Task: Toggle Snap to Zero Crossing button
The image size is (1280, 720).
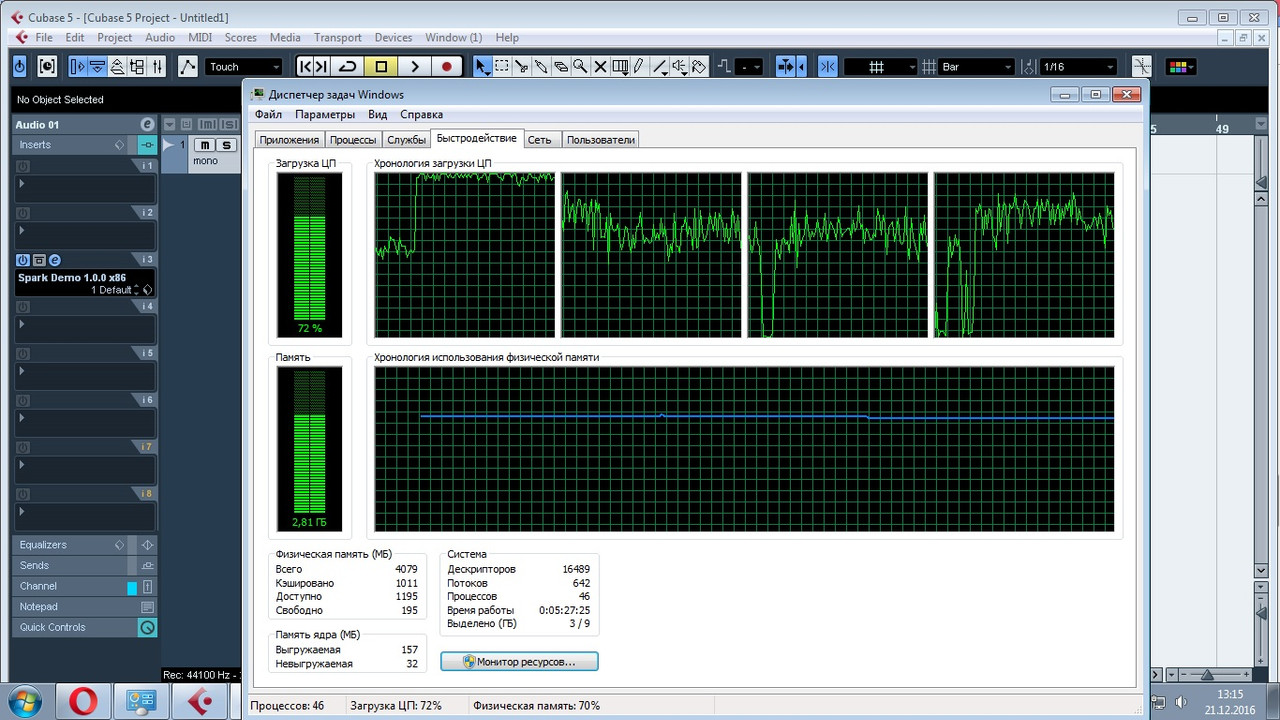Action: tap(1141, 66)
